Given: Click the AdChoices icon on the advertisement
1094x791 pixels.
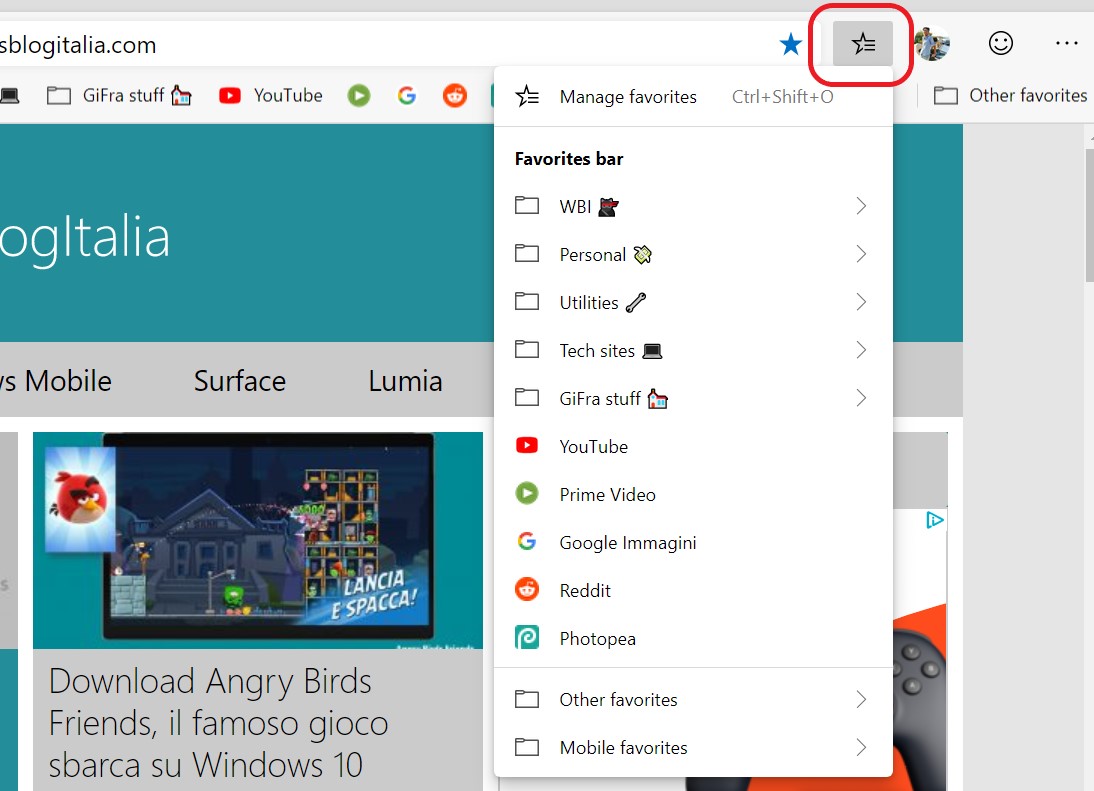Looking at the screenshot, I should click(x=934, y=520).
